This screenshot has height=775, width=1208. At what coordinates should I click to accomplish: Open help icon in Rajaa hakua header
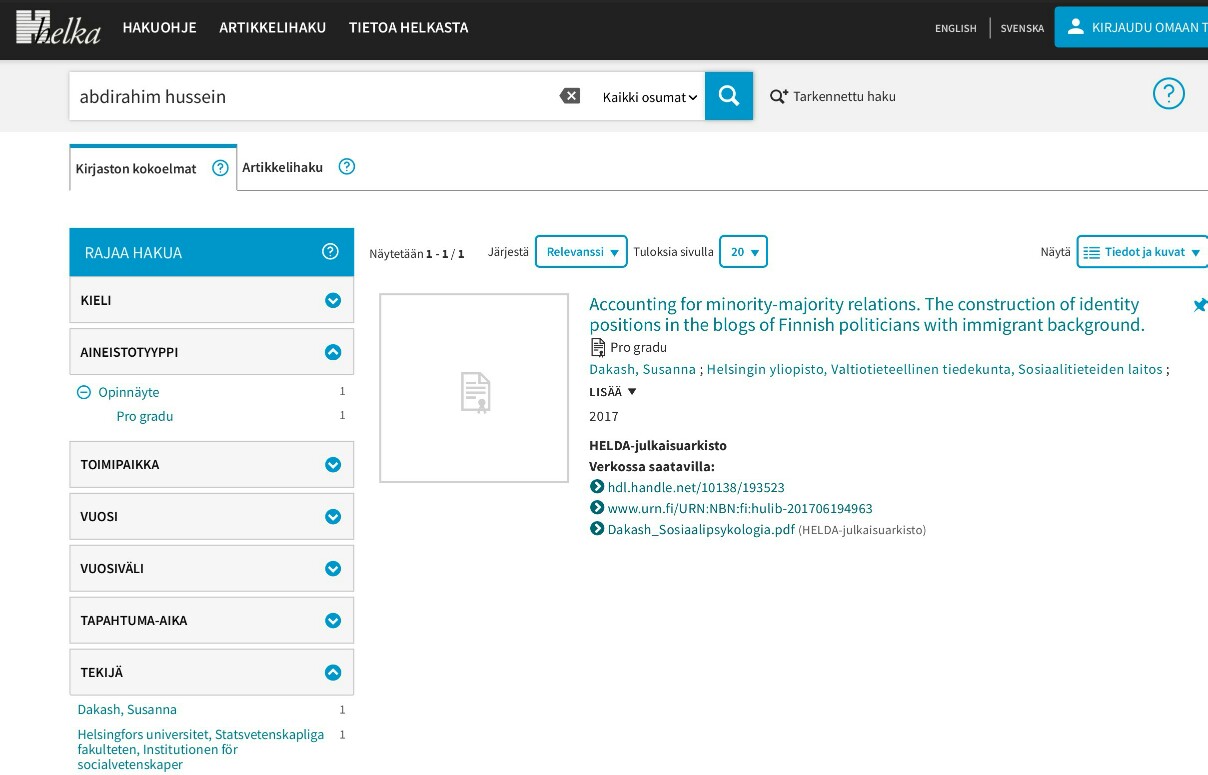[331, 252]
